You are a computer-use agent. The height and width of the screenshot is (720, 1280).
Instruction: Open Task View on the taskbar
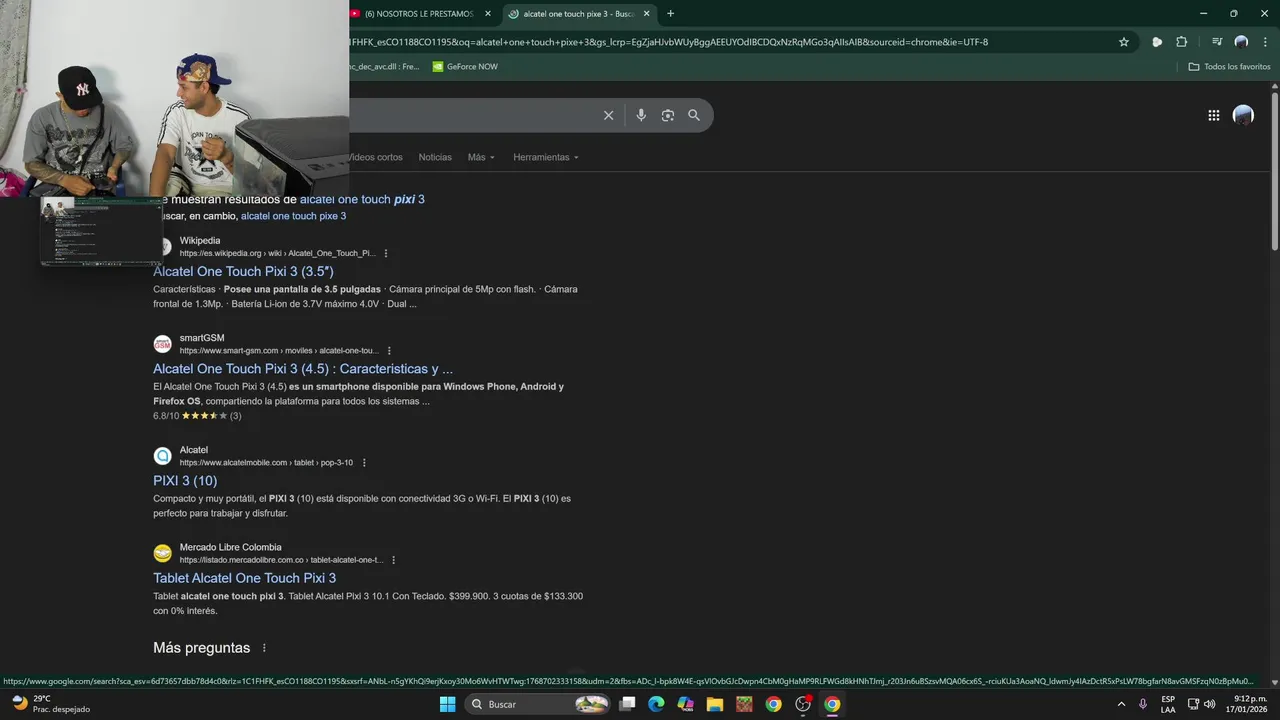pyautogui.click(x=627, y=704)
